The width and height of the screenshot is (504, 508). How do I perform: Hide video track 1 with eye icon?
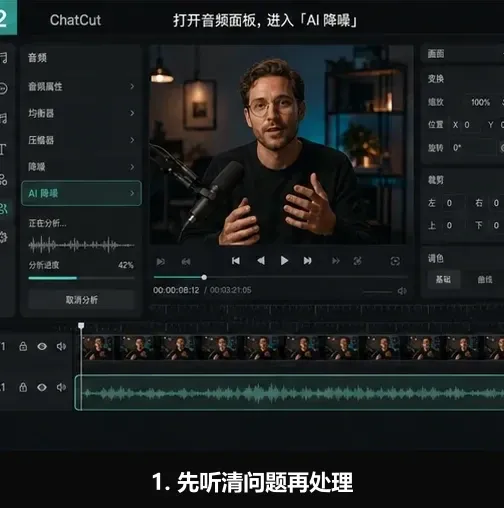42,347
